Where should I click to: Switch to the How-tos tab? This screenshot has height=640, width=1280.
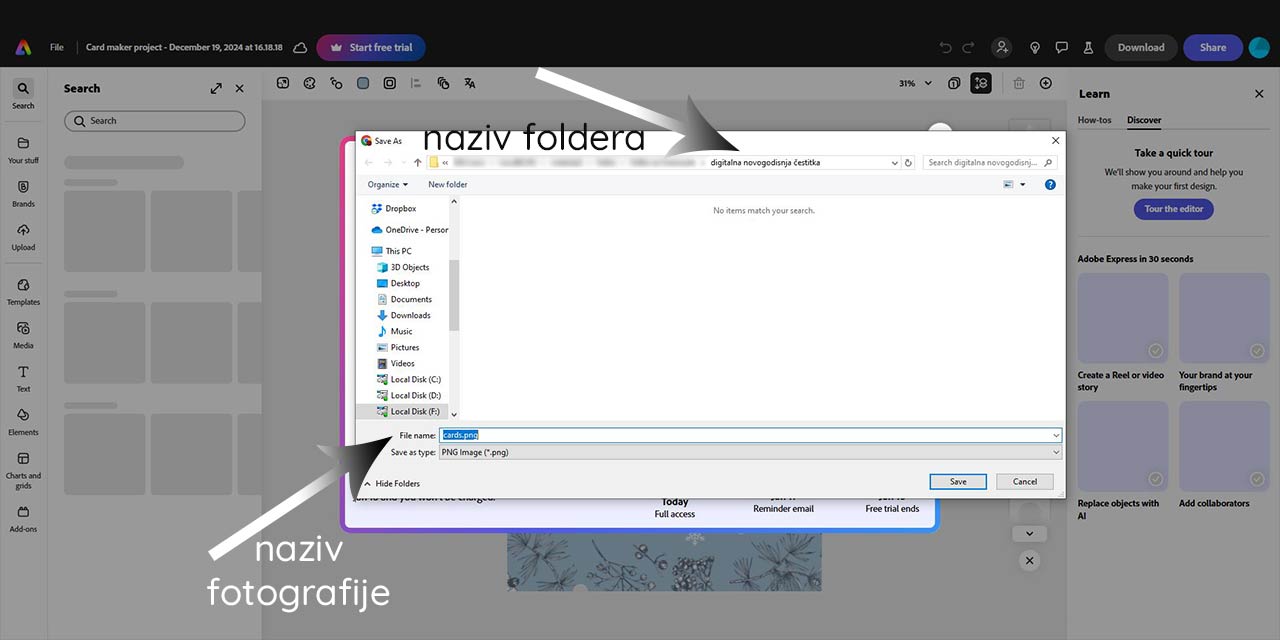pyautogui.click(x=1094, y=120)
